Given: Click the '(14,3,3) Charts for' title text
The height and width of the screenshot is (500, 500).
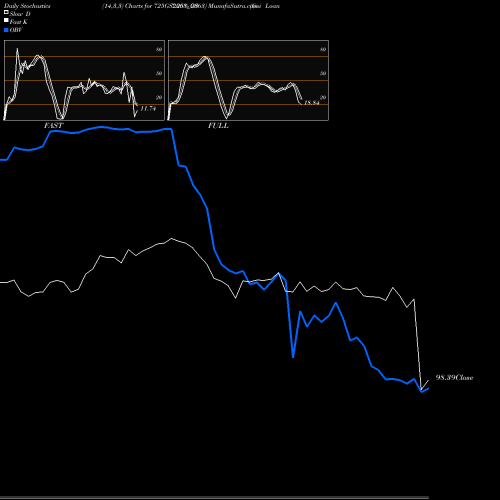Looking at the screenshot, I should coord(127,6).
